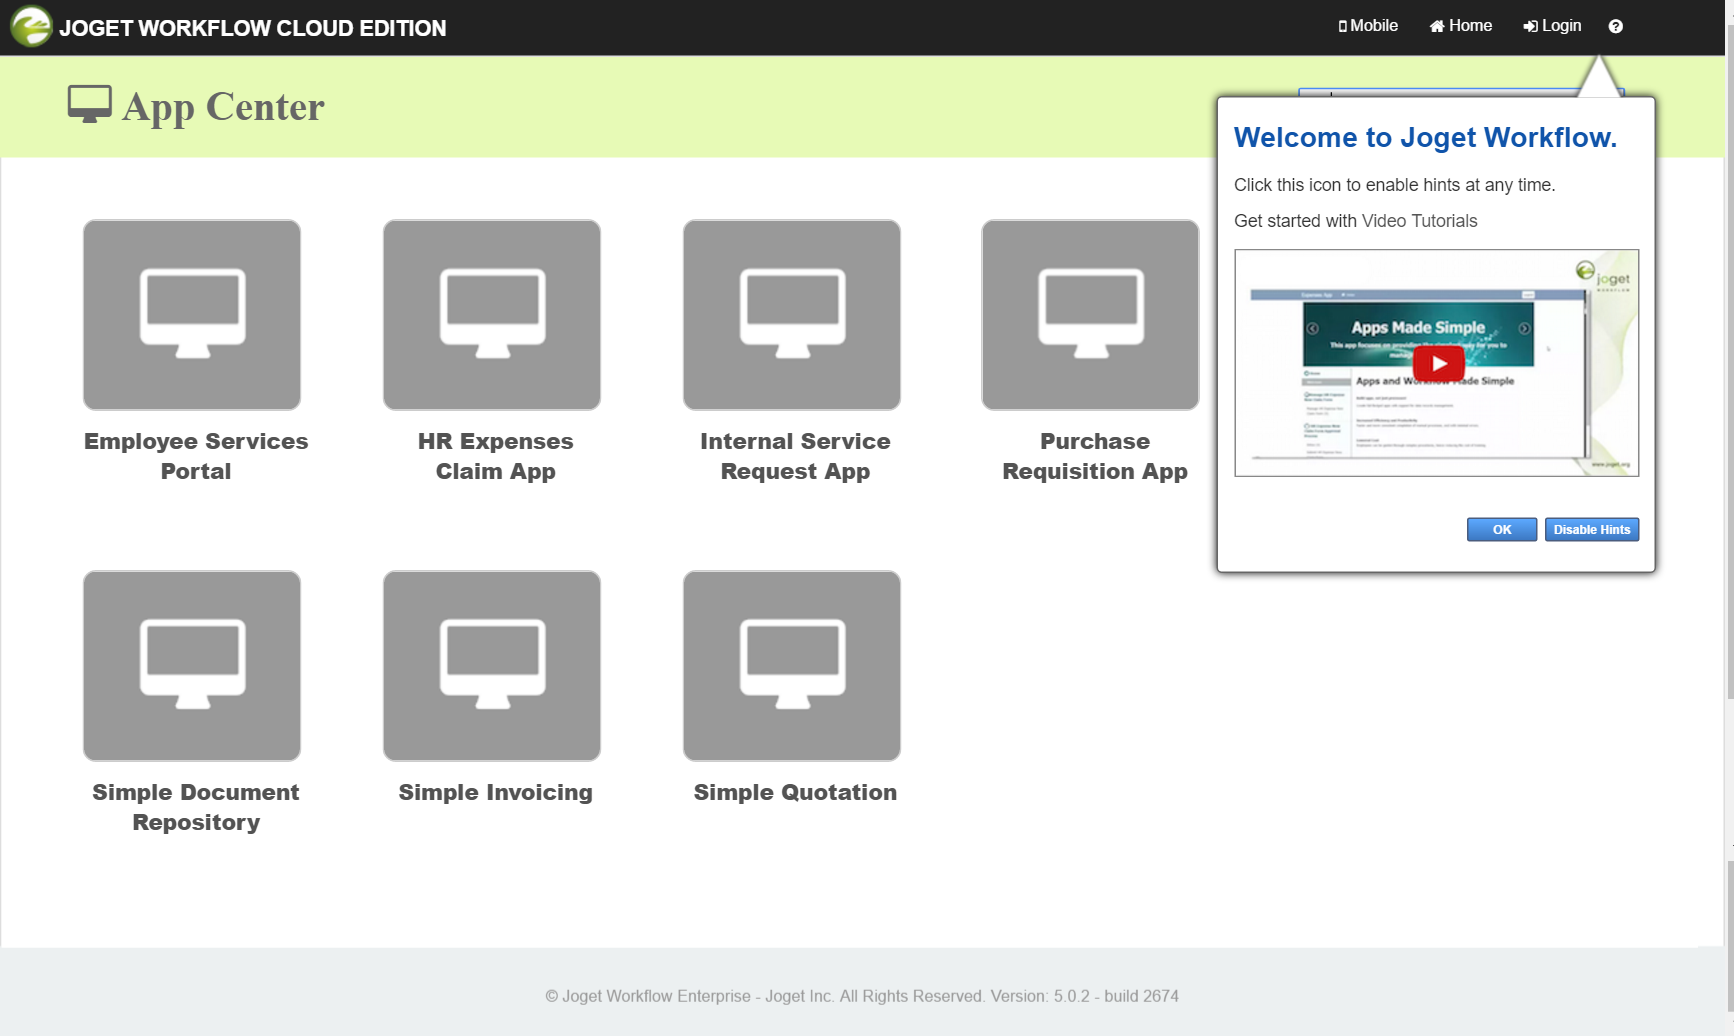Viewport: 1734px width, 1036px height.
Task: Click the Purchase Requisition App label
Action: coord(1095,456)
